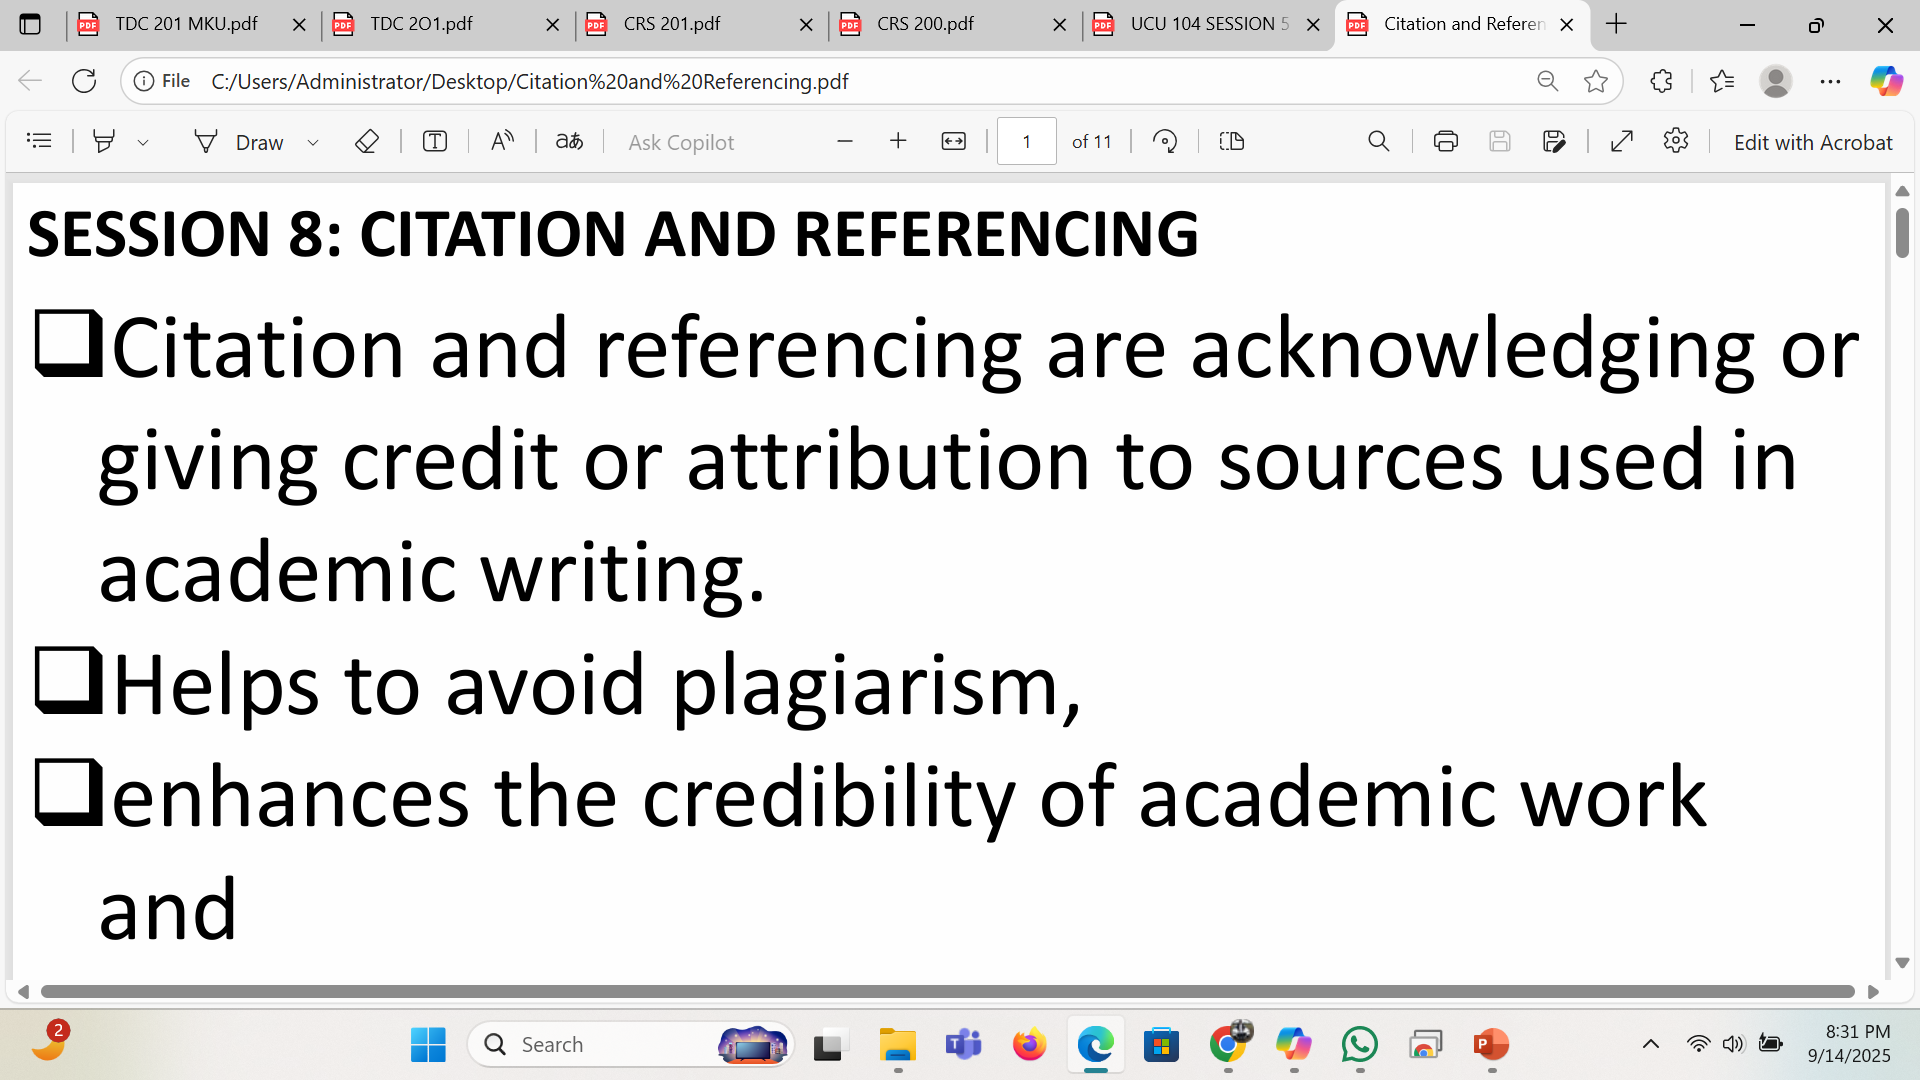Enter full screen mode

[x=1622, y=141]
